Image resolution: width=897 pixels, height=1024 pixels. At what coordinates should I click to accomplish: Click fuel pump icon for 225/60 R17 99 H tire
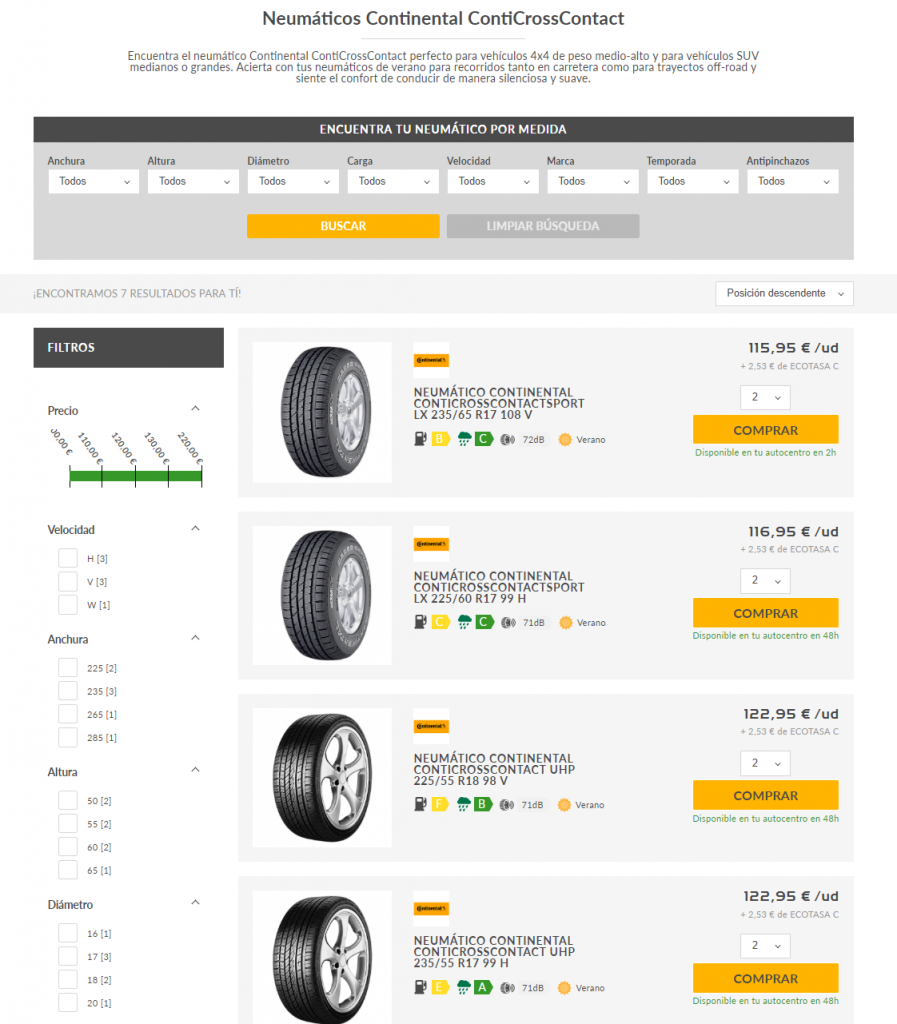(x=420, y=622)
